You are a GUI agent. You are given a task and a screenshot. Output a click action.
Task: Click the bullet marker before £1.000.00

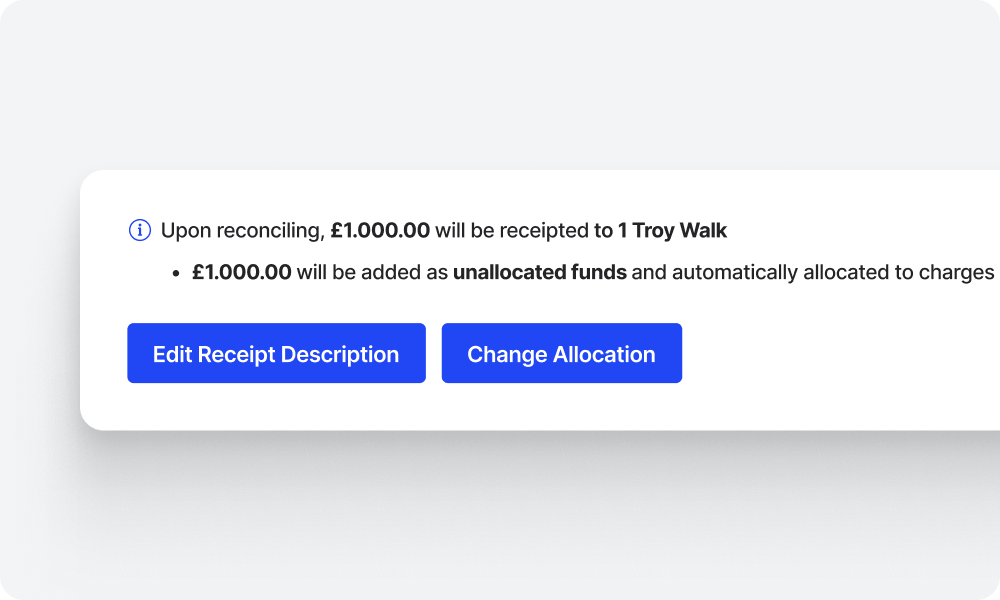point(176,271)
